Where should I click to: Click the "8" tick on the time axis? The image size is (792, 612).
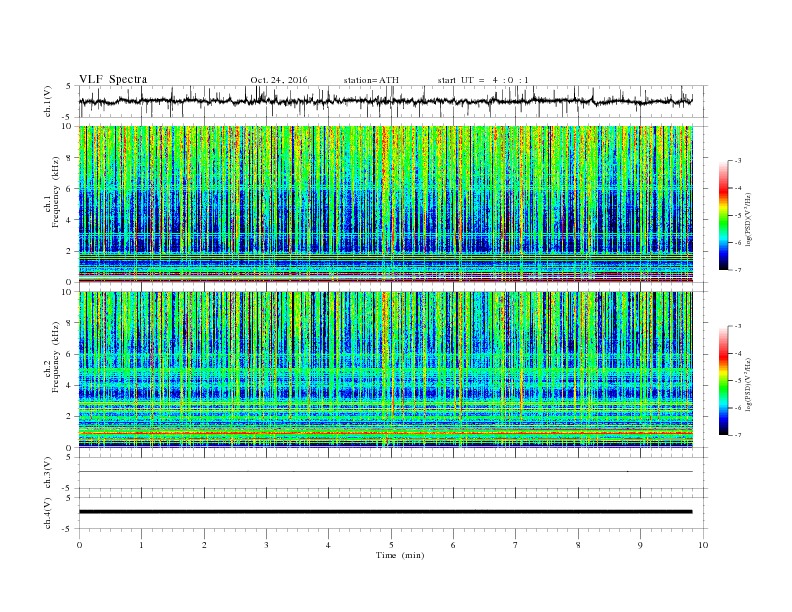(x=578, y=545)
